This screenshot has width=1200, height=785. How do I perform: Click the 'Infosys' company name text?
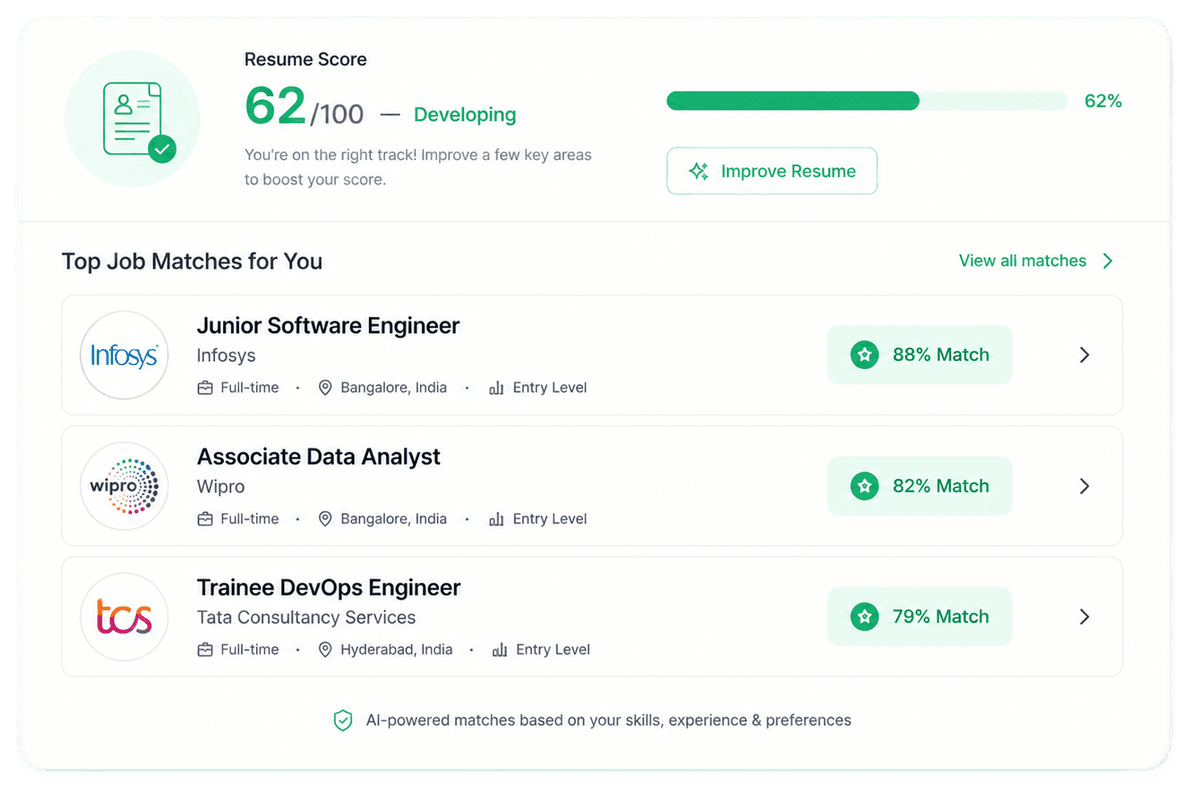click(x=226, y=356)
